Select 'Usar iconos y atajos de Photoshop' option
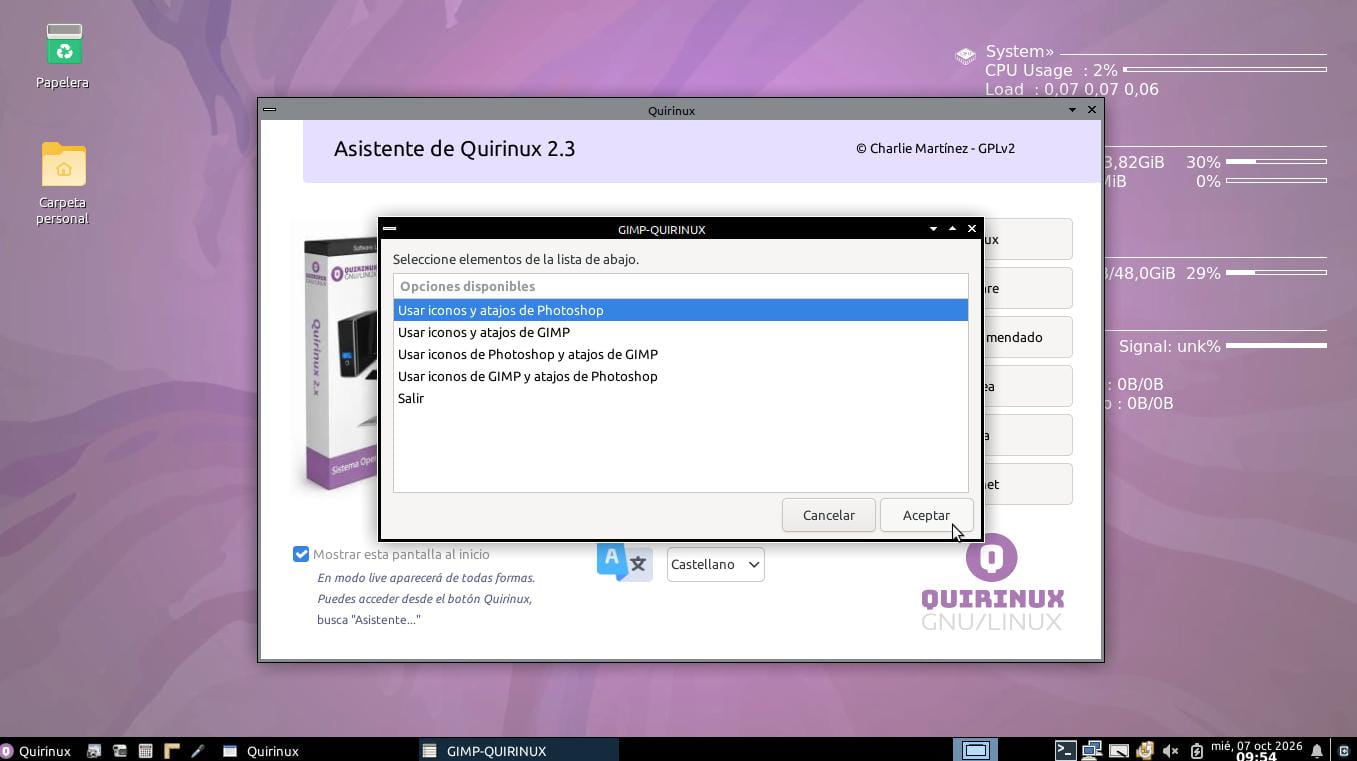 680,310
